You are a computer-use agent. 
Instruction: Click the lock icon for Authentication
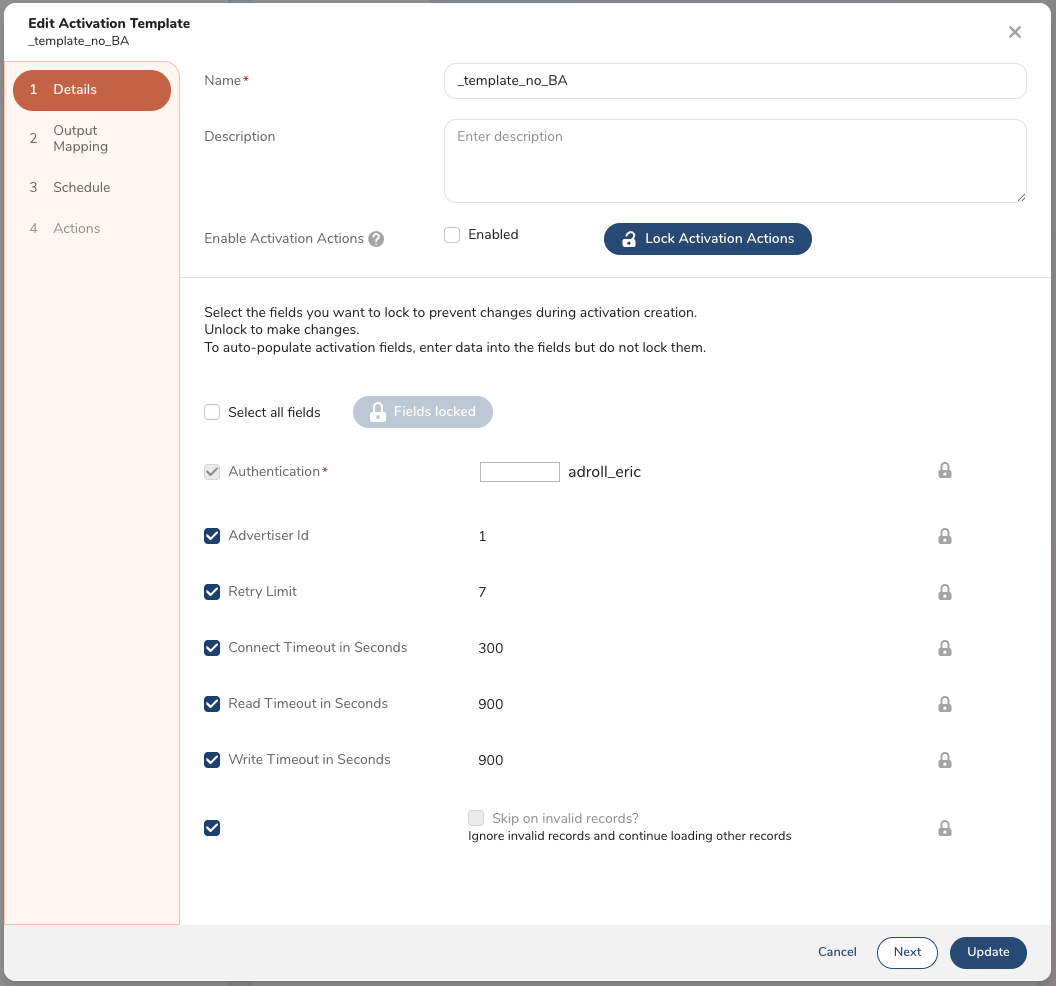[x=944, y=471]
